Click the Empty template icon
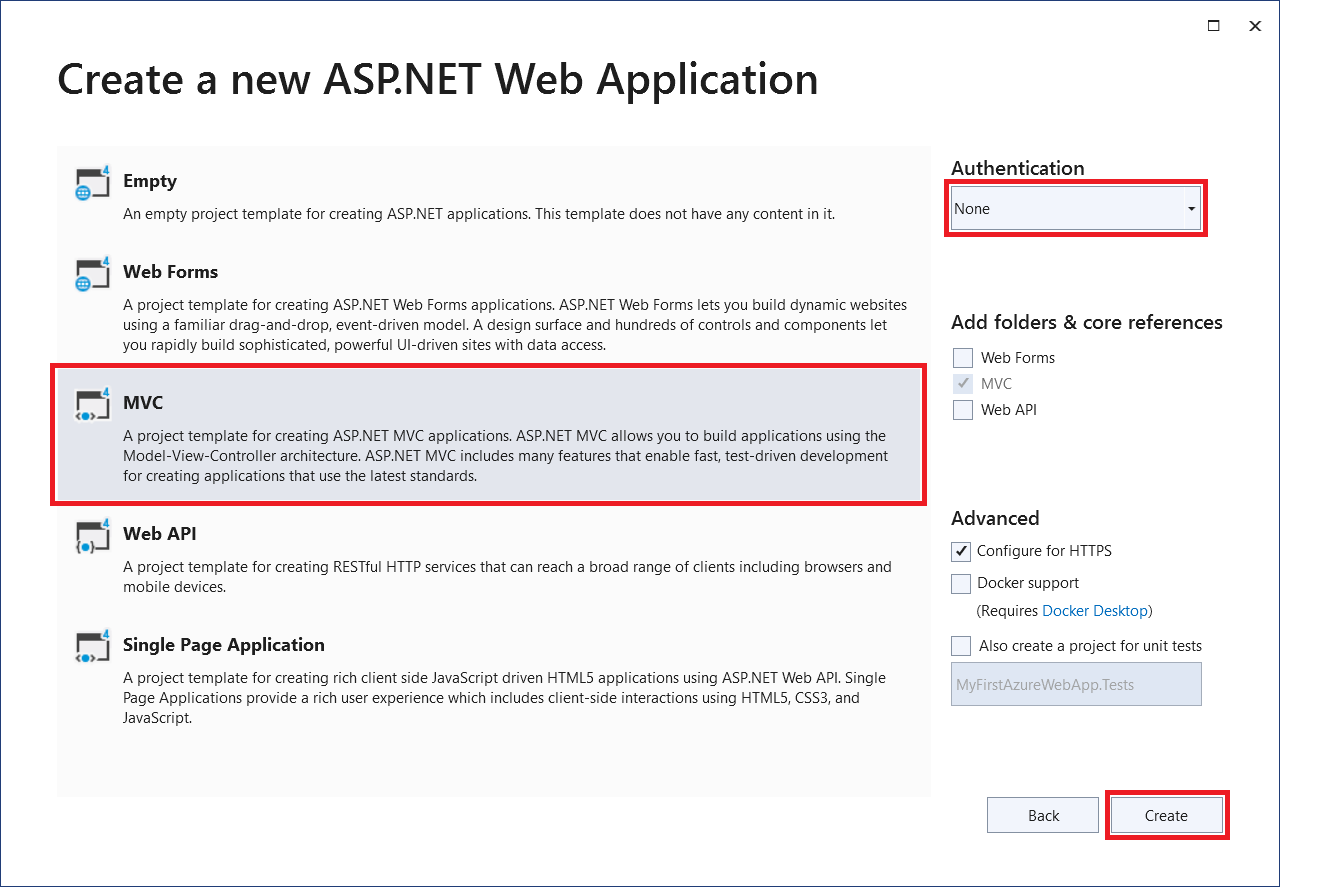Image resolution: width=1340 pixels, height=887 pixels. [92, 184]
